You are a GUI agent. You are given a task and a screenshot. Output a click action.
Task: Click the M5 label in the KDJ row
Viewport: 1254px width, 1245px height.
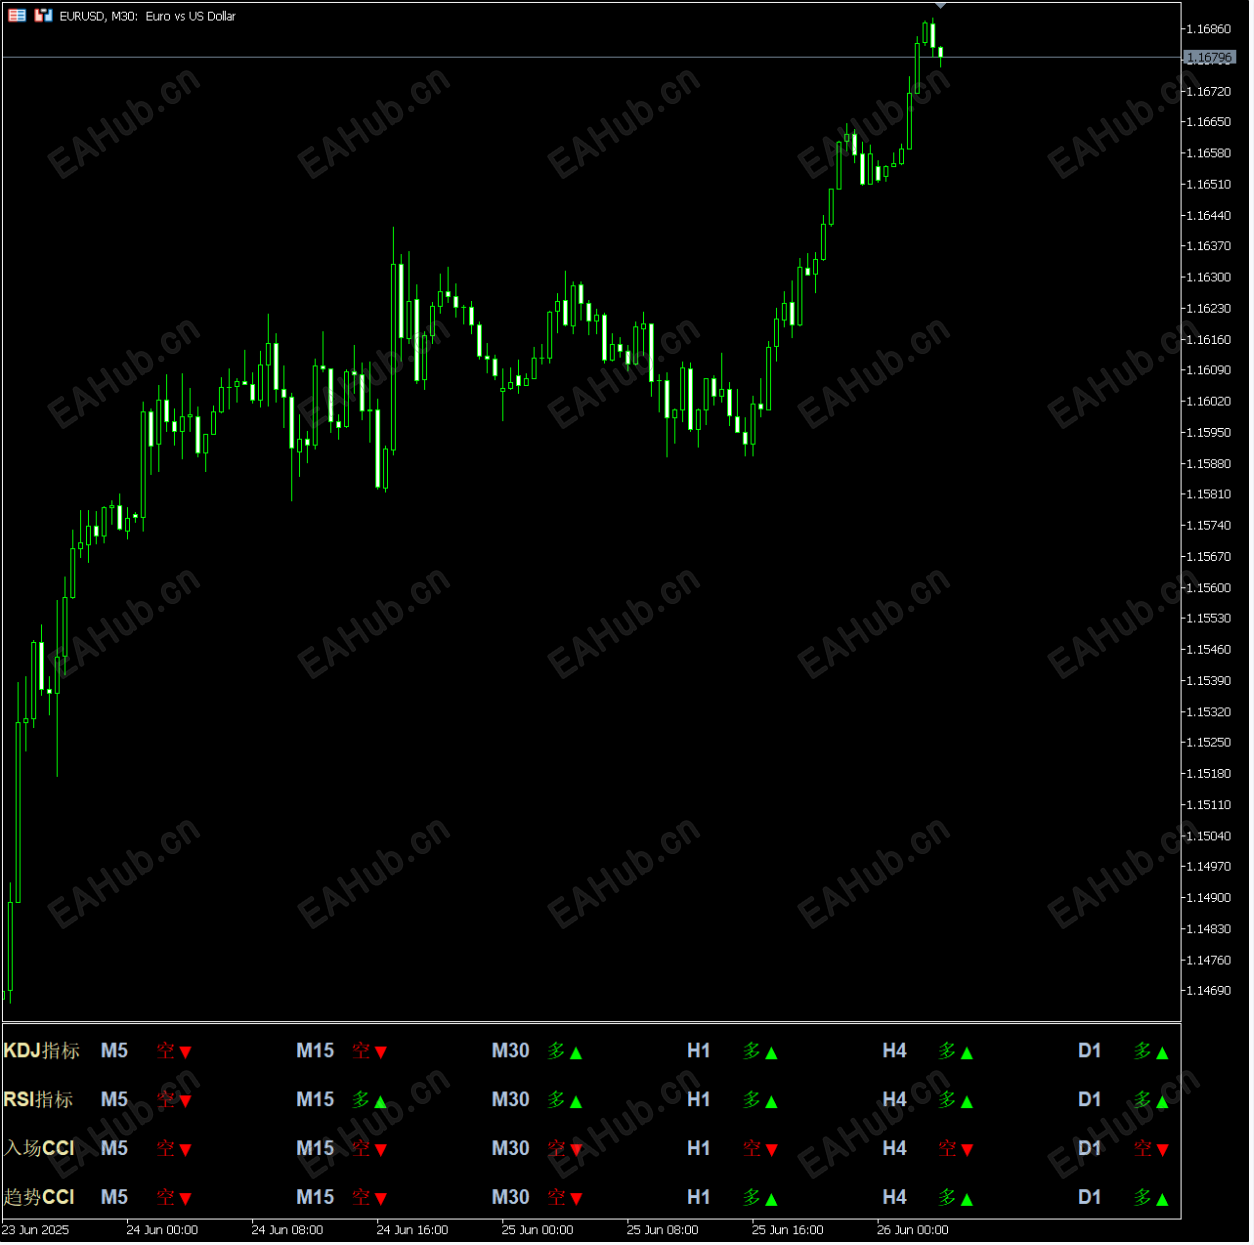click(x=114, y=1051)
